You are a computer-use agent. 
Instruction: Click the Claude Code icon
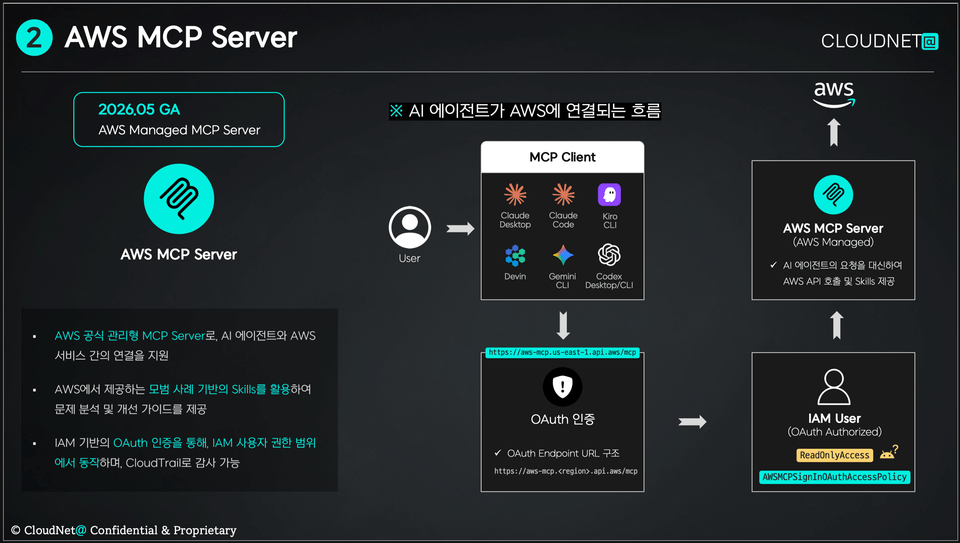(563, 195)
